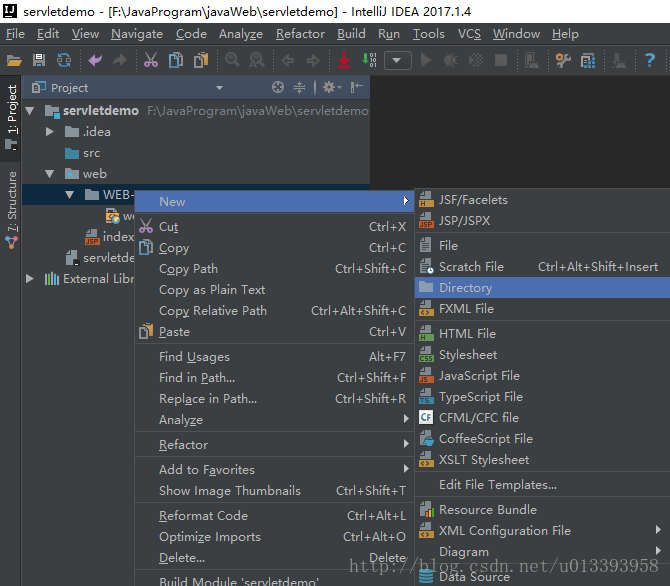Click Reformat Code in context menu
The width and height of the screenshot is (670, 586).
274,515
